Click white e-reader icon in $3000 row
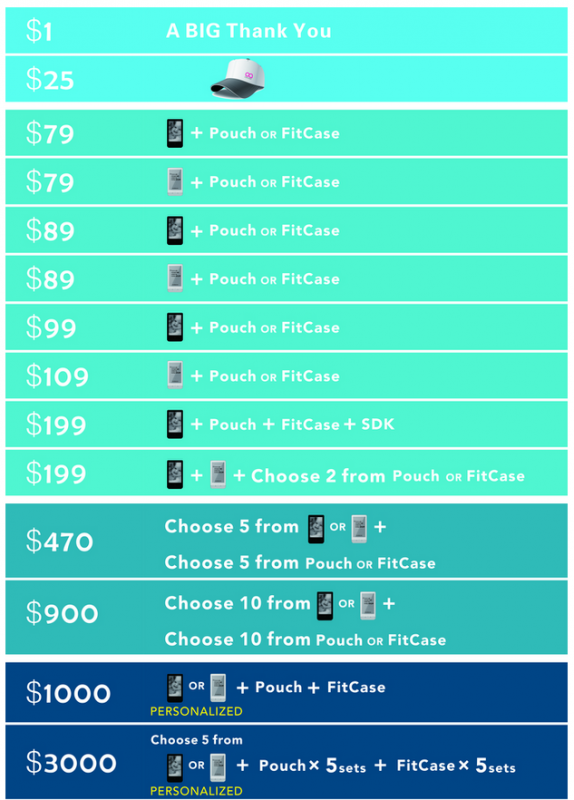Screen dimensions: 574x800 pyautogui.click(x=218, y=767)
